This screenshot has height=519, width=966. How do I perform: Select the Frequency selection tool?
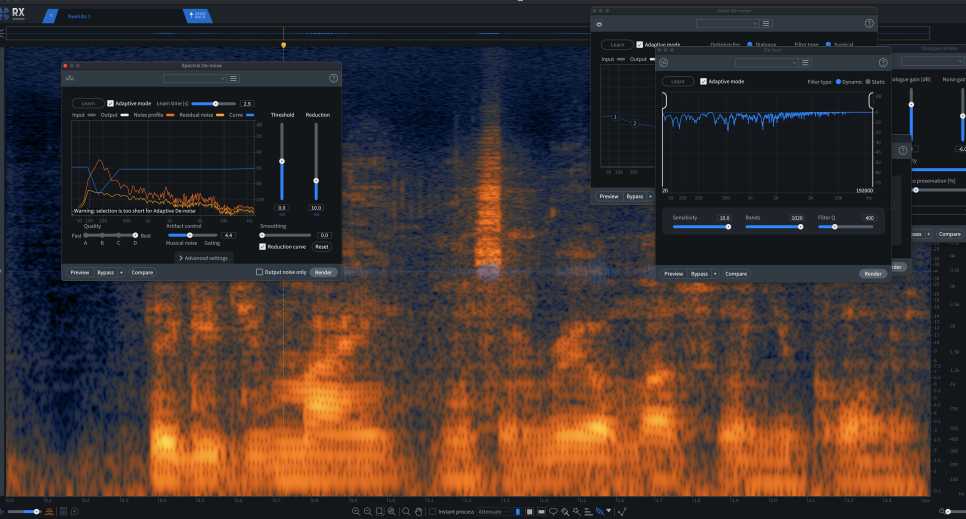pyautogui.click(x=542, y=512)
